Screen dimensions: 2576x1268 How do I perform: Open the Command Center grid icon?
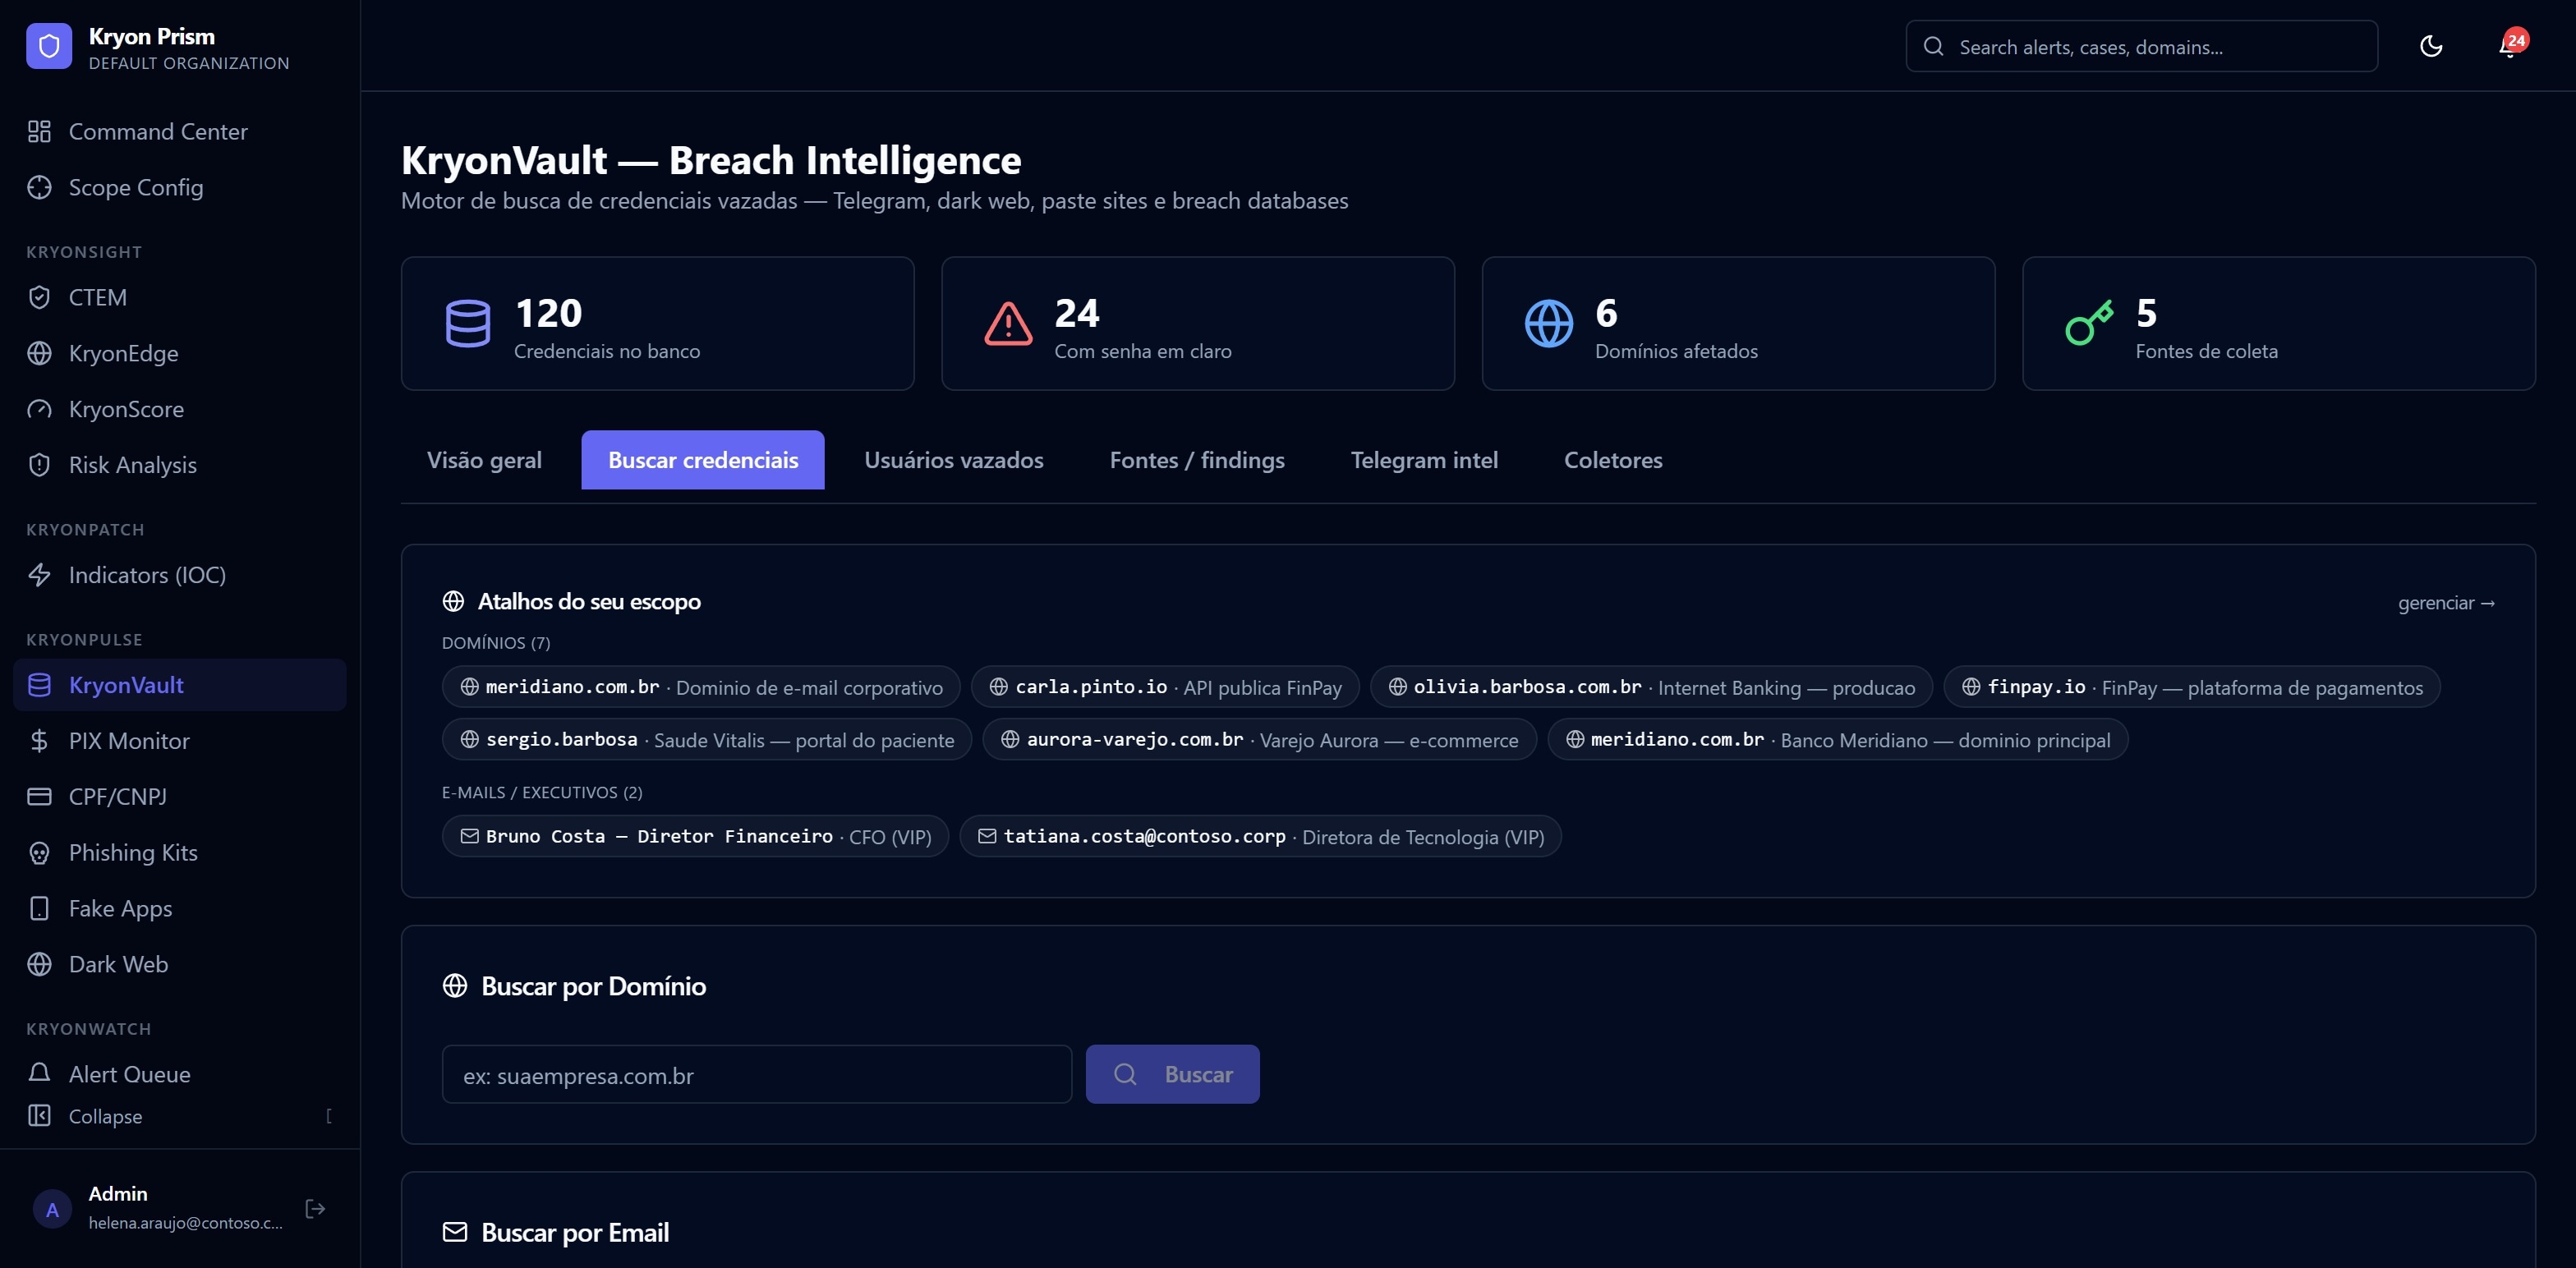tap(39, 132)
